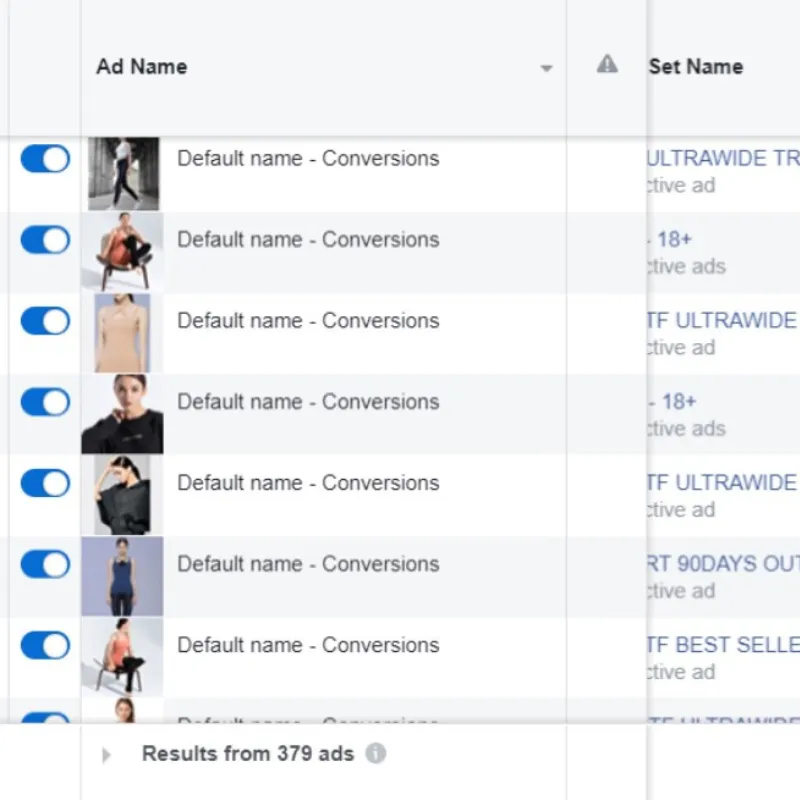Disable the ad toggle beside the beige top thumbnail
The image size is (800, 800).
click(45, 321)
